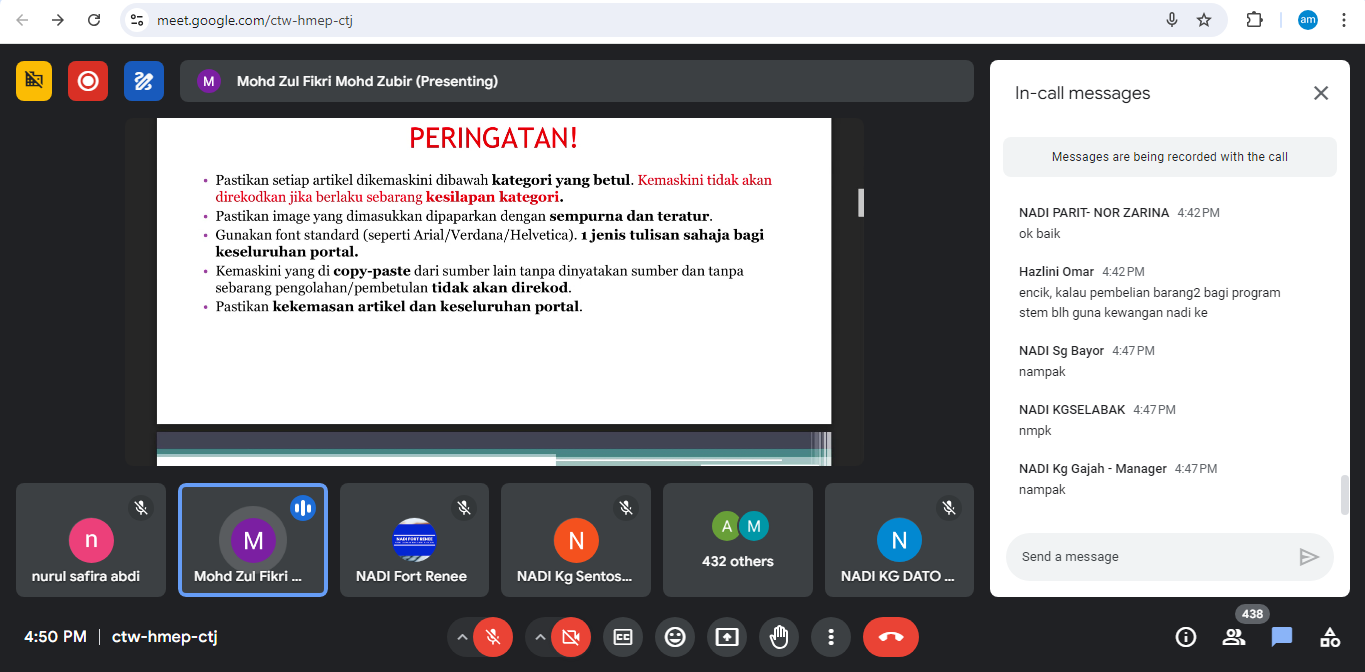Expand audio settings arrow beside microphone
1365x672 pixels.
click(462, 637)
